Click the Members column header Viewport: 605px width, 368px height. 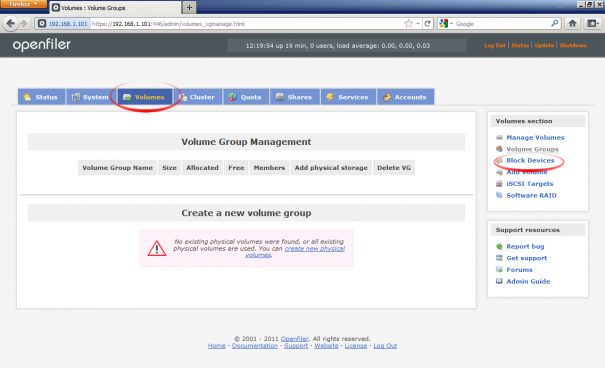click(269, 168)
